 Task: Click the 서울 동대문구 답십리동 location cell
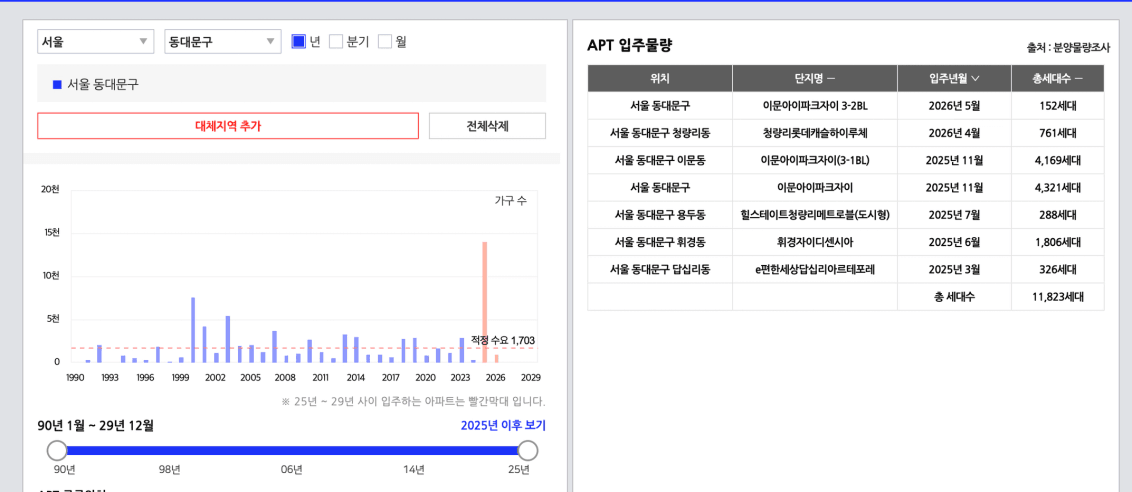pos(660,269)
